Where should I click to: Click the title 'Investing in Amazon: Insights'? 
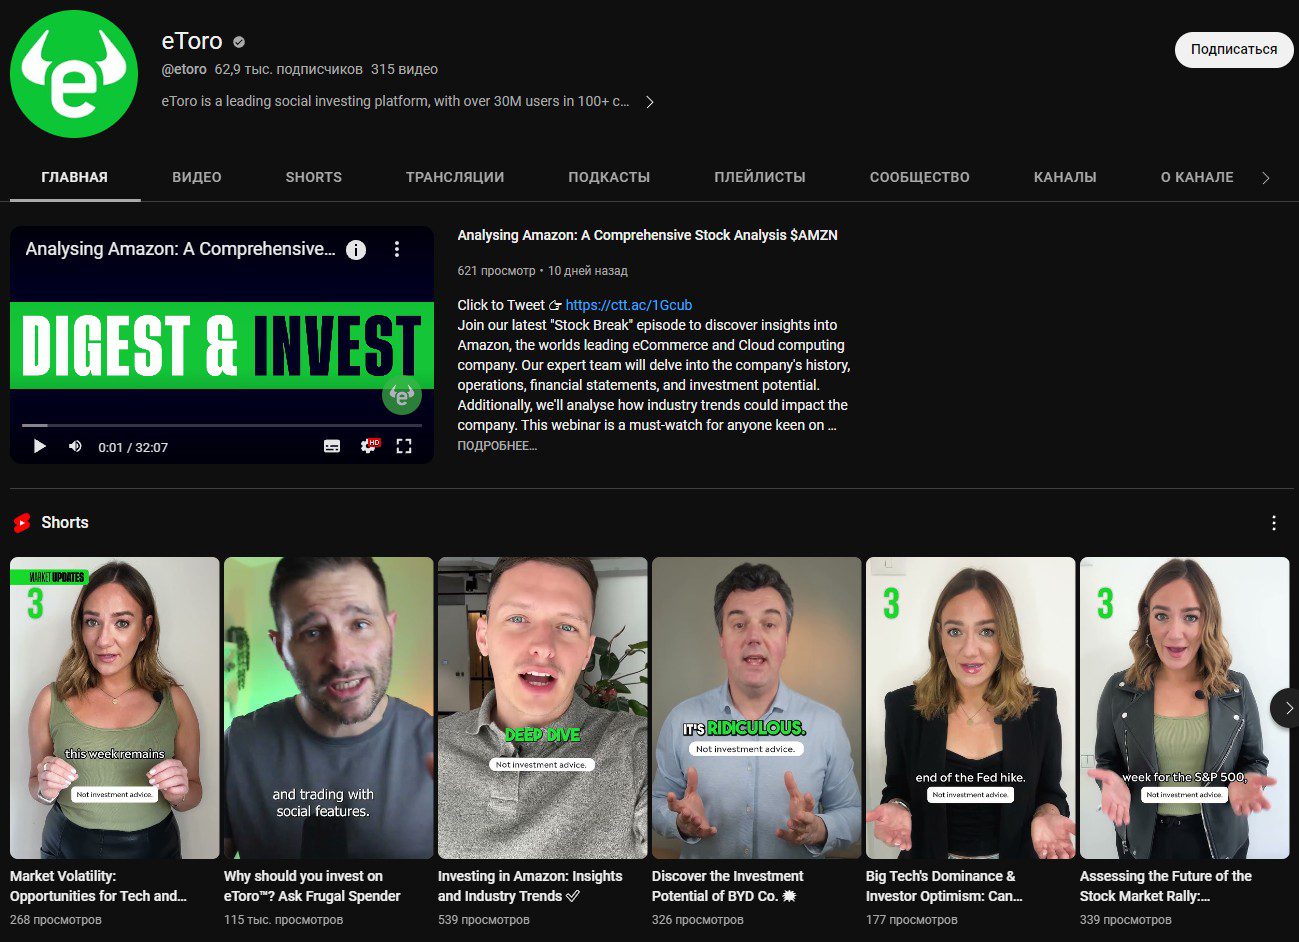click(x=530, y=886)
